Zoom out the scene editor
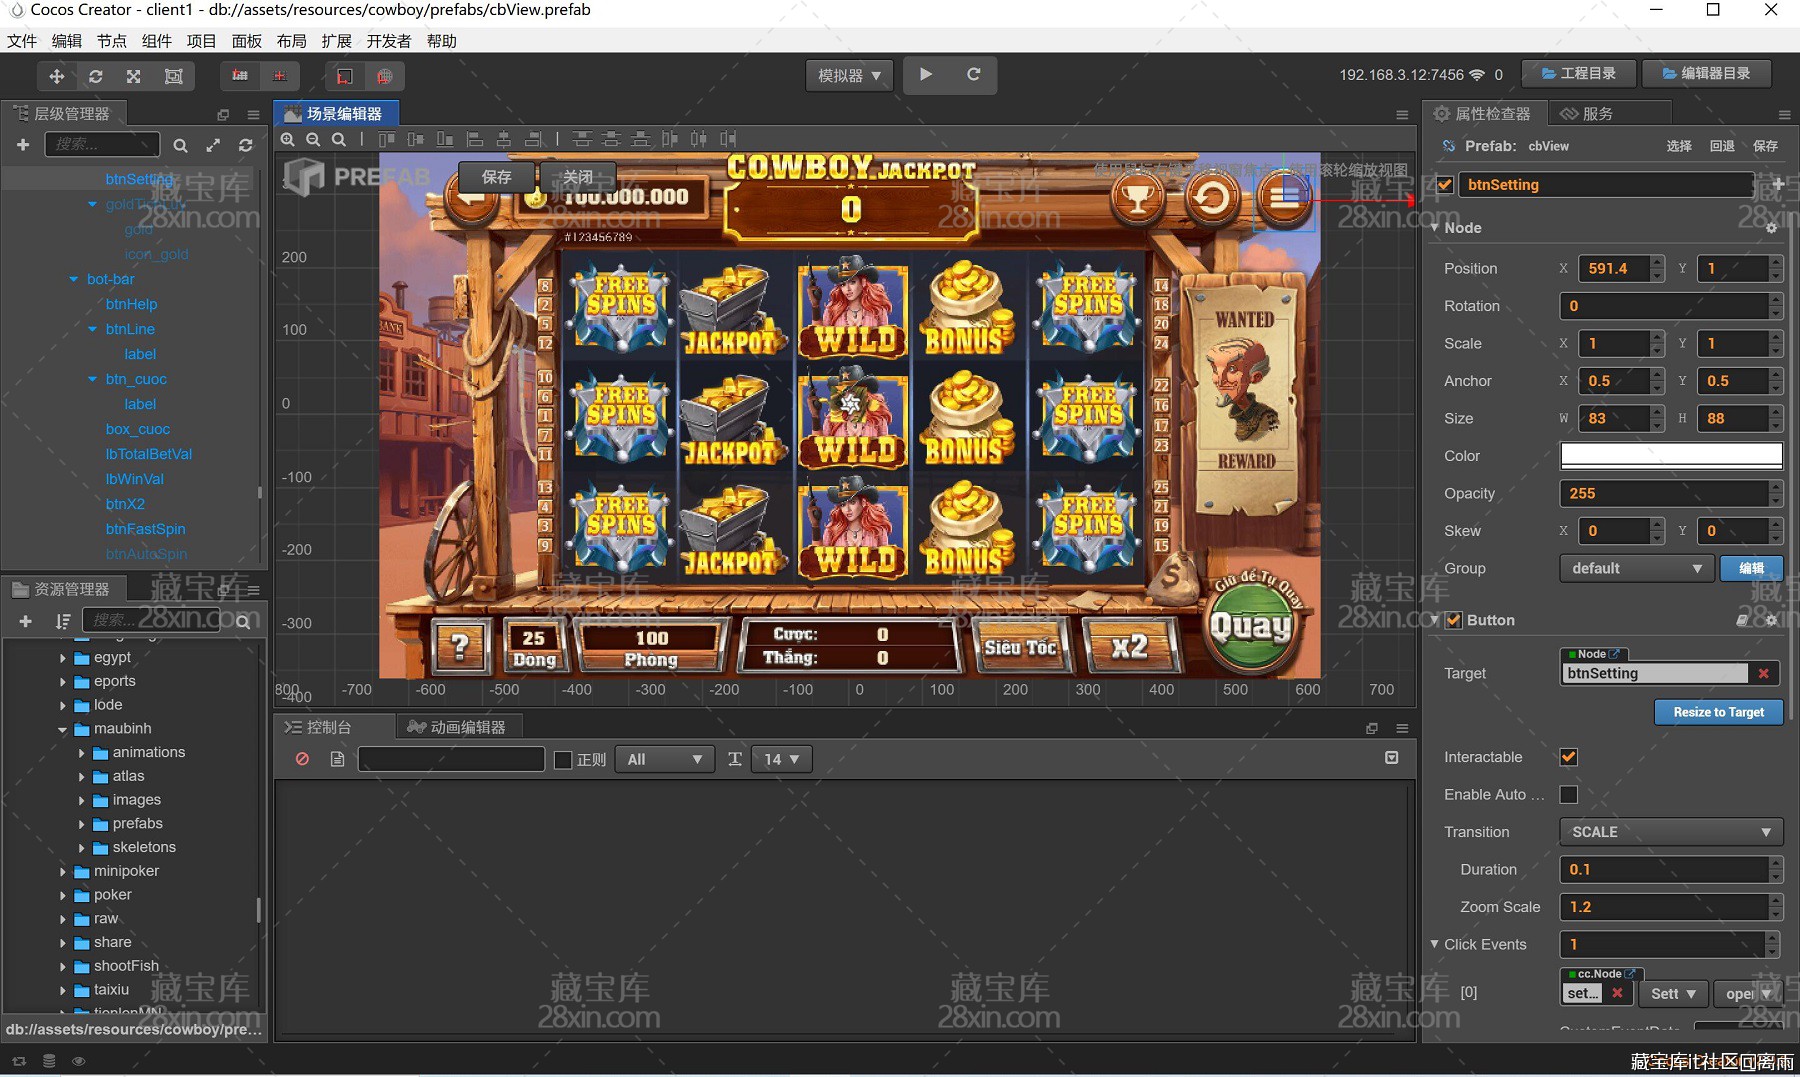 coord(313,140)
